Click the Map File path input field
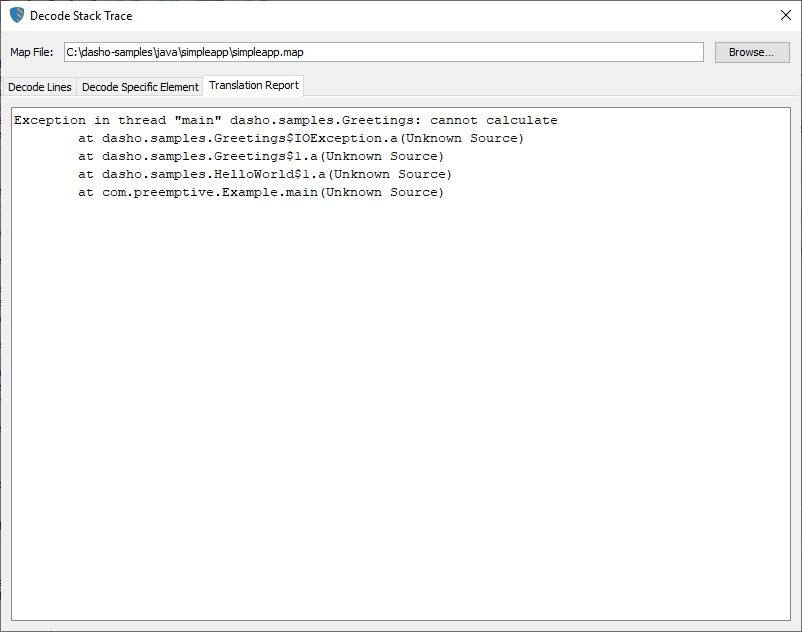 click(384, 52)
